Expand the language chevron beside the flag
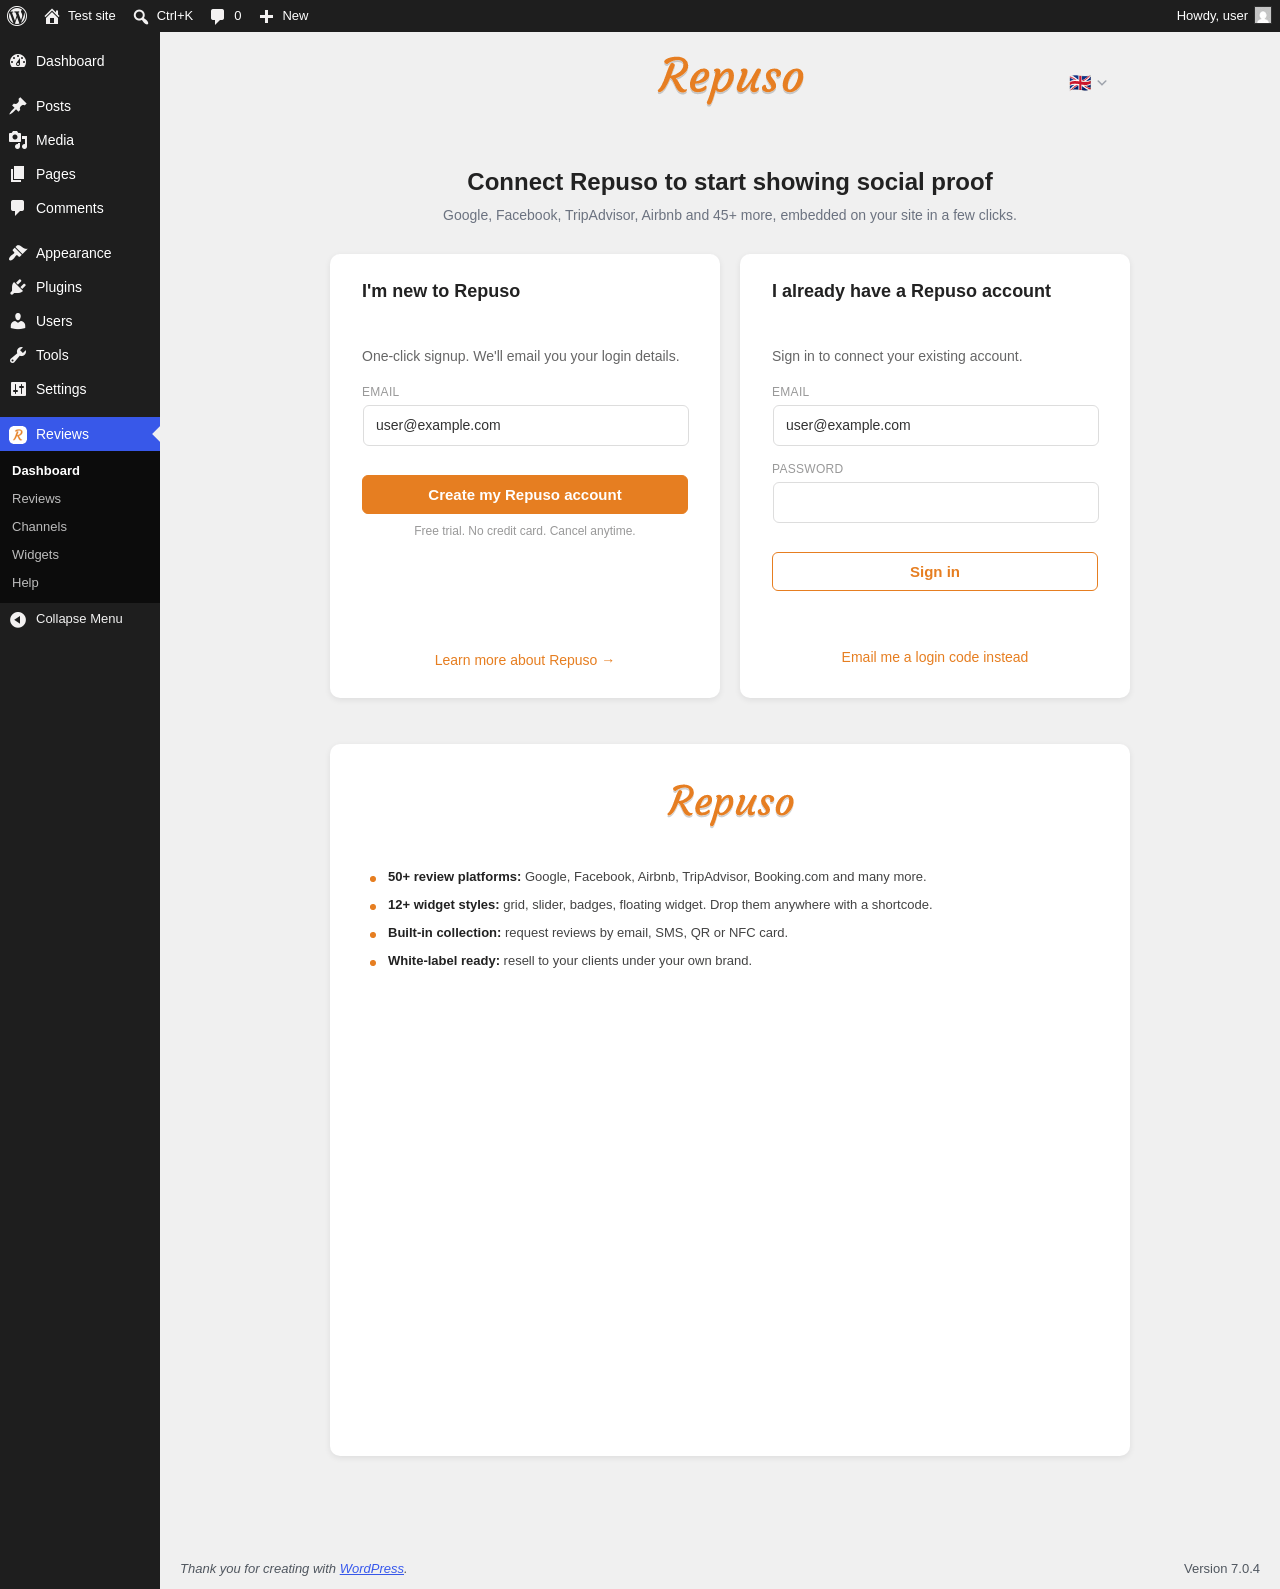The height and width of the screenshot is (1589, 1280). (1102, 83)
